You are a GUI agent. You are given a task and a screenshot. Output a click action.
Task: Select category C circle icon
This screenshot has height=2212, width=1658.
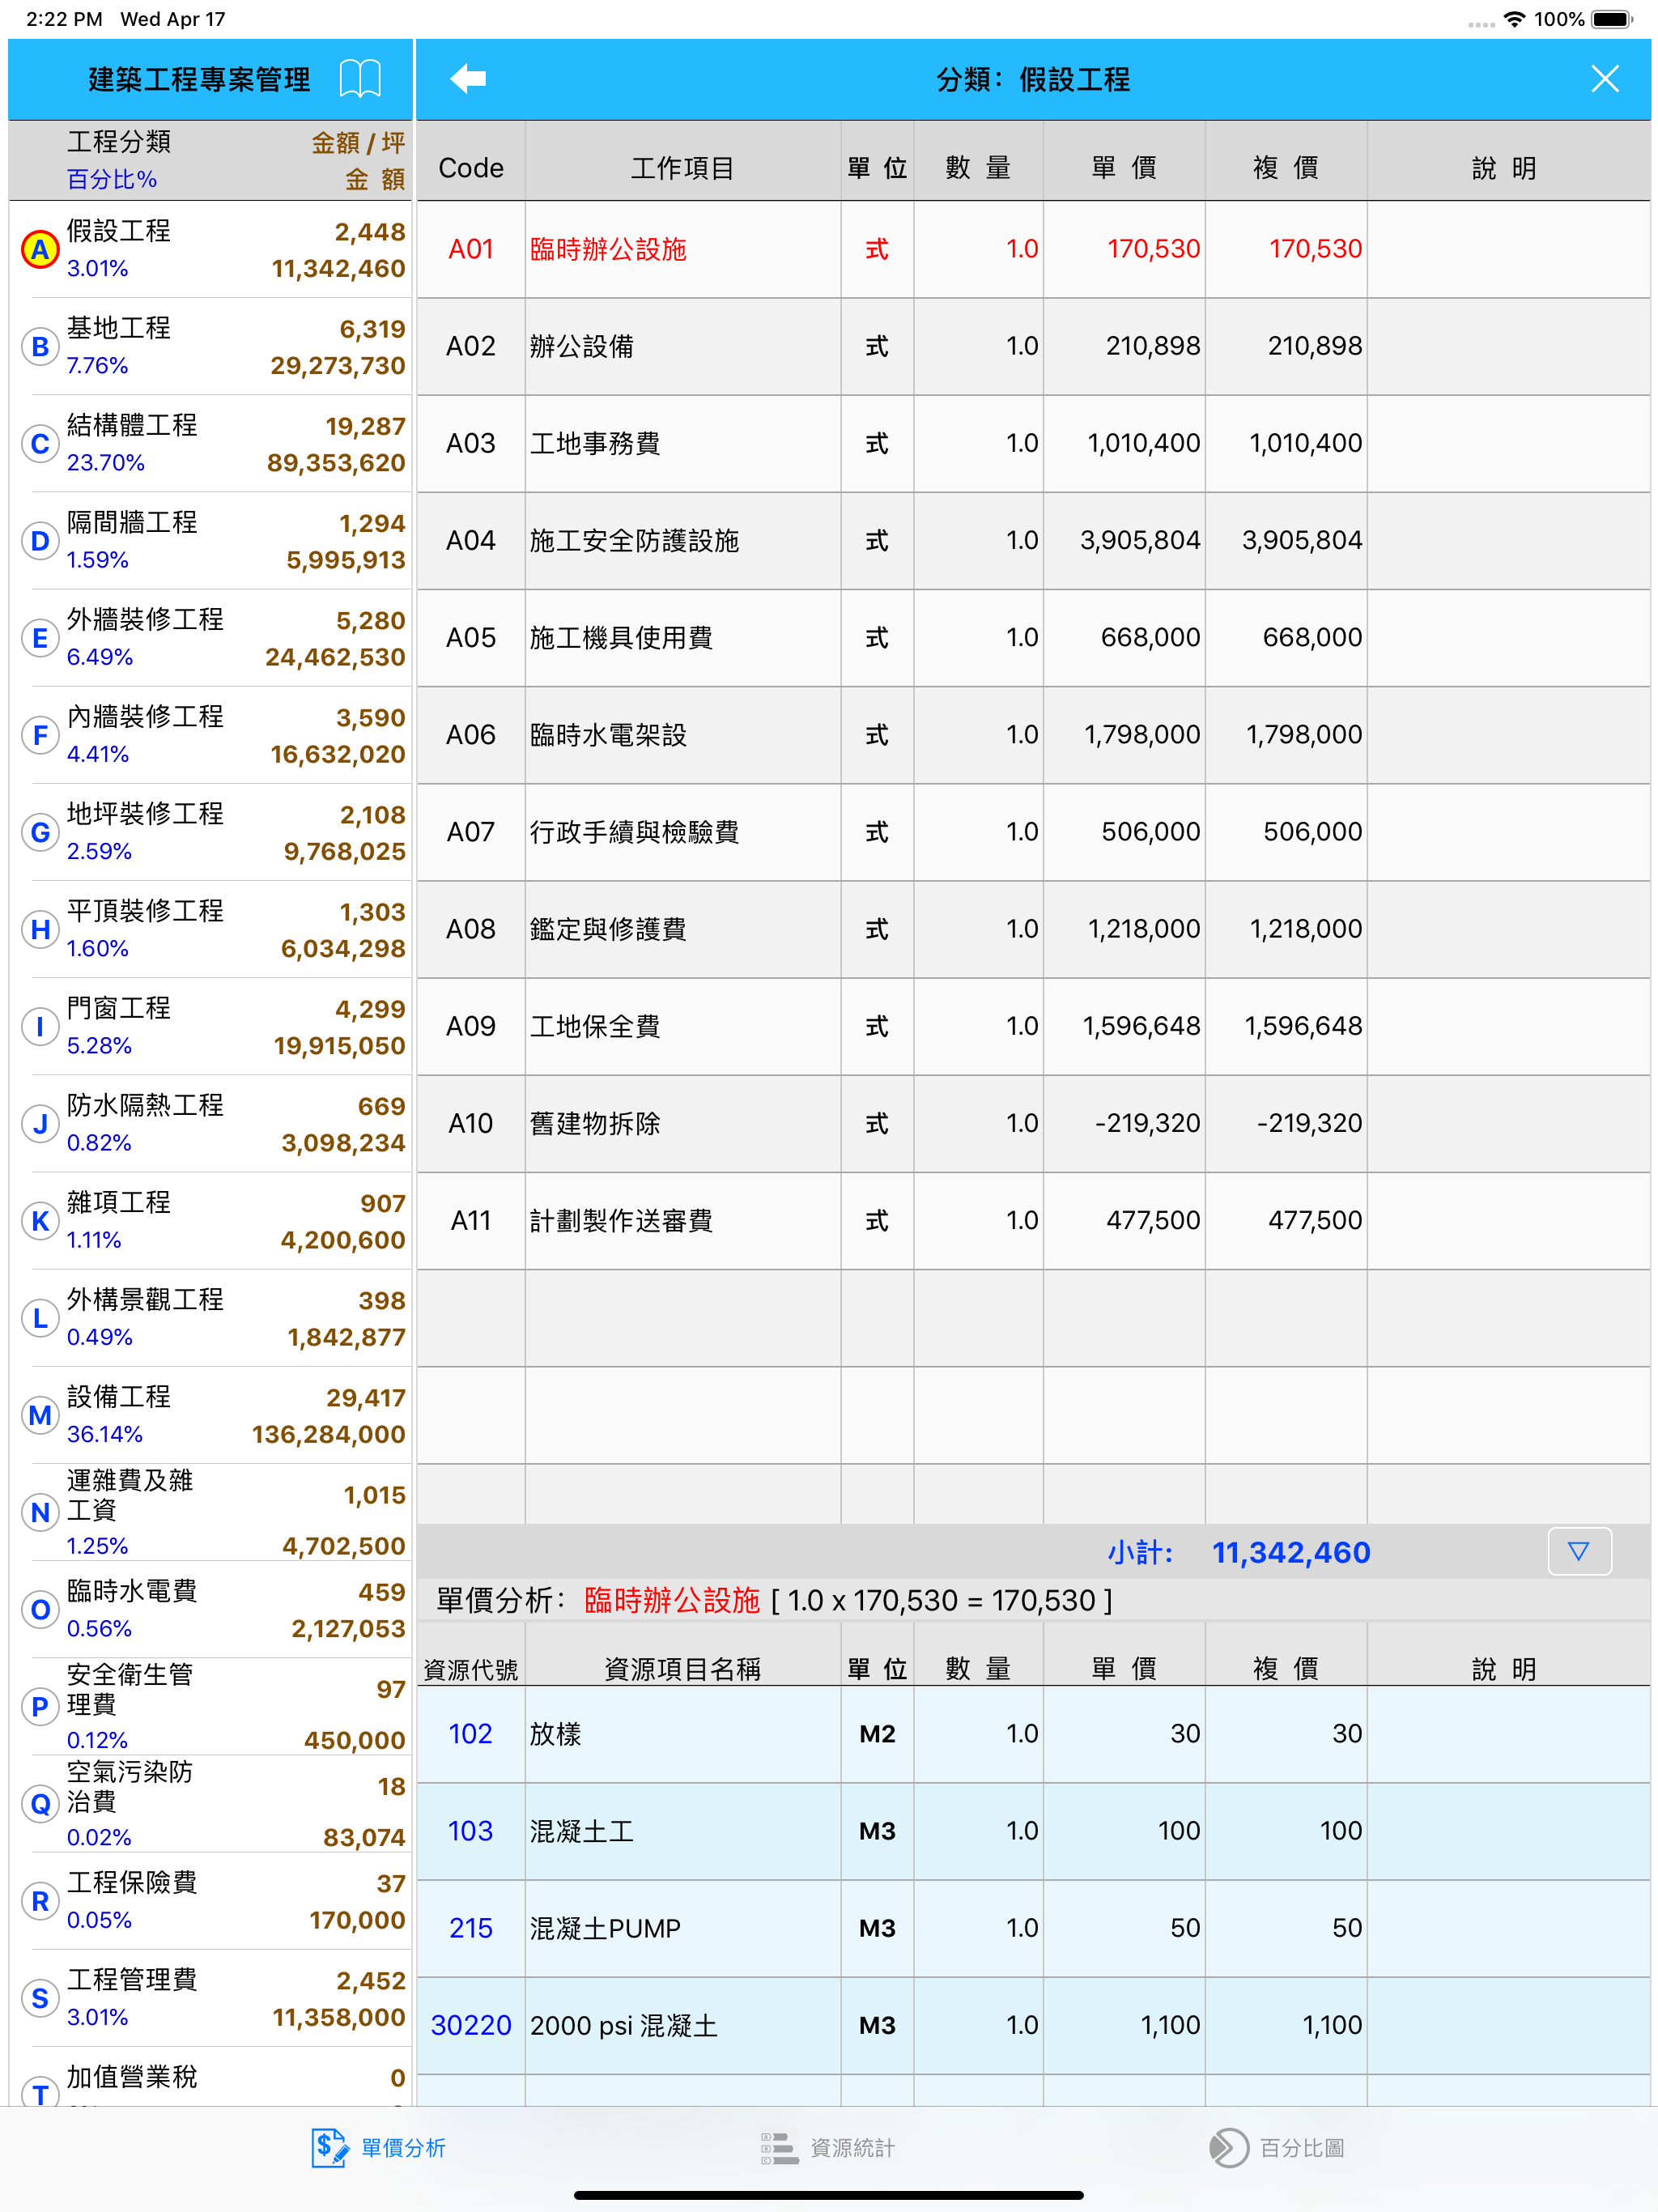pos(40,444)
